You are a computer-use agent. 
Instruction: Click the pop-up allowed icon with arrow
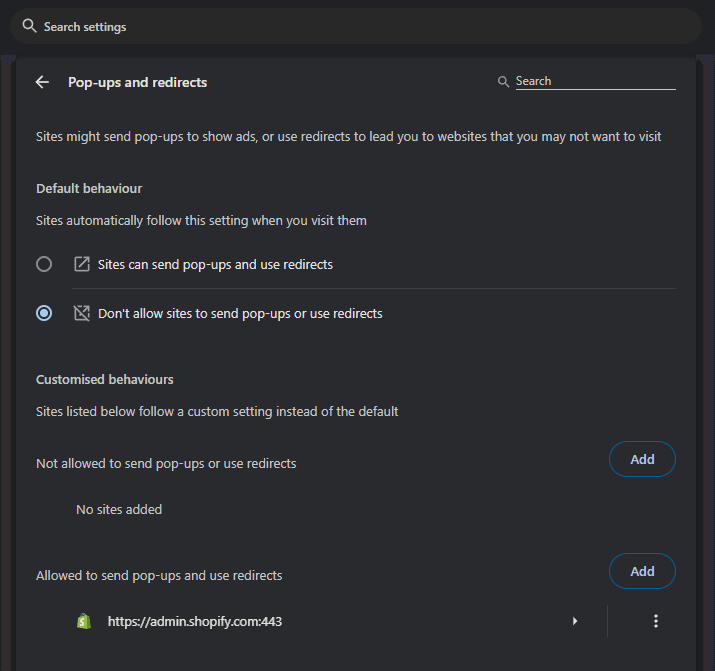point(82,265)
